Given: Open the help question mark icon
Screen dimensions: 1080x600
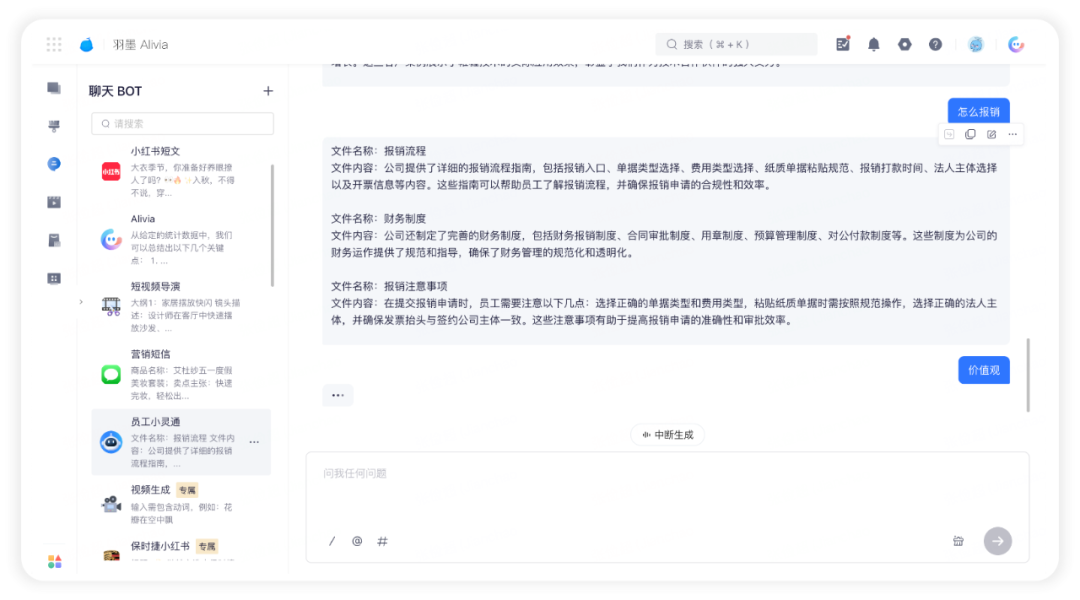Looking at the screenshot, I should 935,45.
